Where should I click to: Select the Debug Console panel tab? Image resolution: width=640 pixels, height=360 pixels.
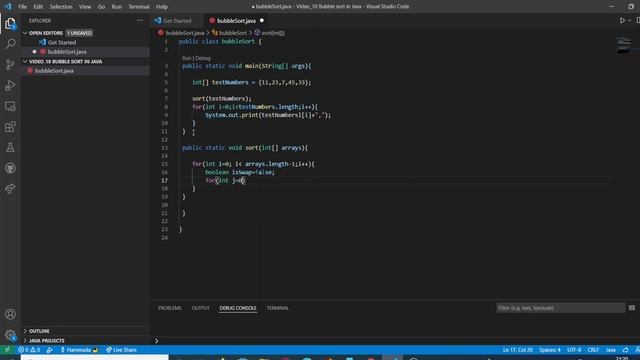pos(238,308)
